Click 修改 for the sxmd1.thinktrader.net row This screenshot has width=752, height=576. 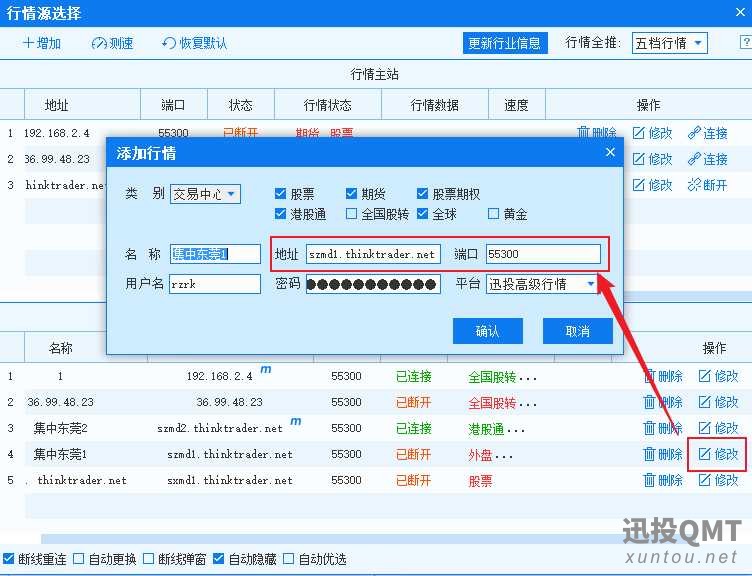pos(718,480)
